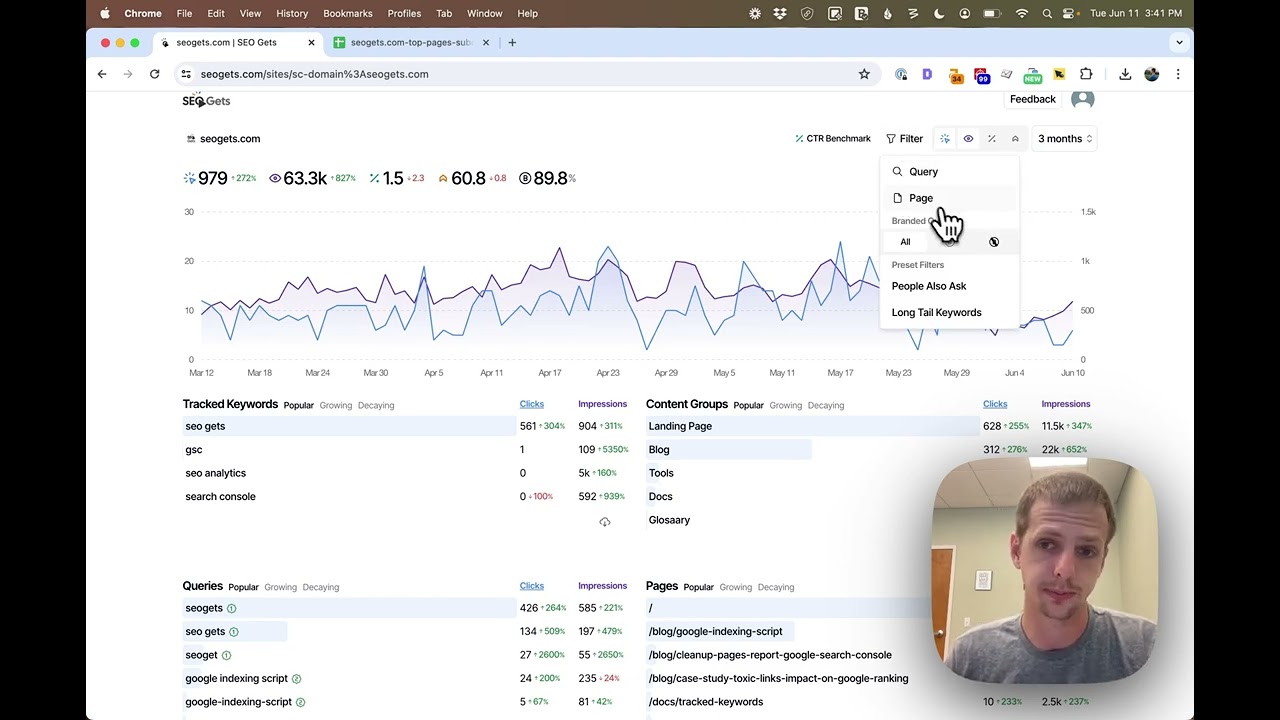Open the Feedback button

tap(1033, 99)
